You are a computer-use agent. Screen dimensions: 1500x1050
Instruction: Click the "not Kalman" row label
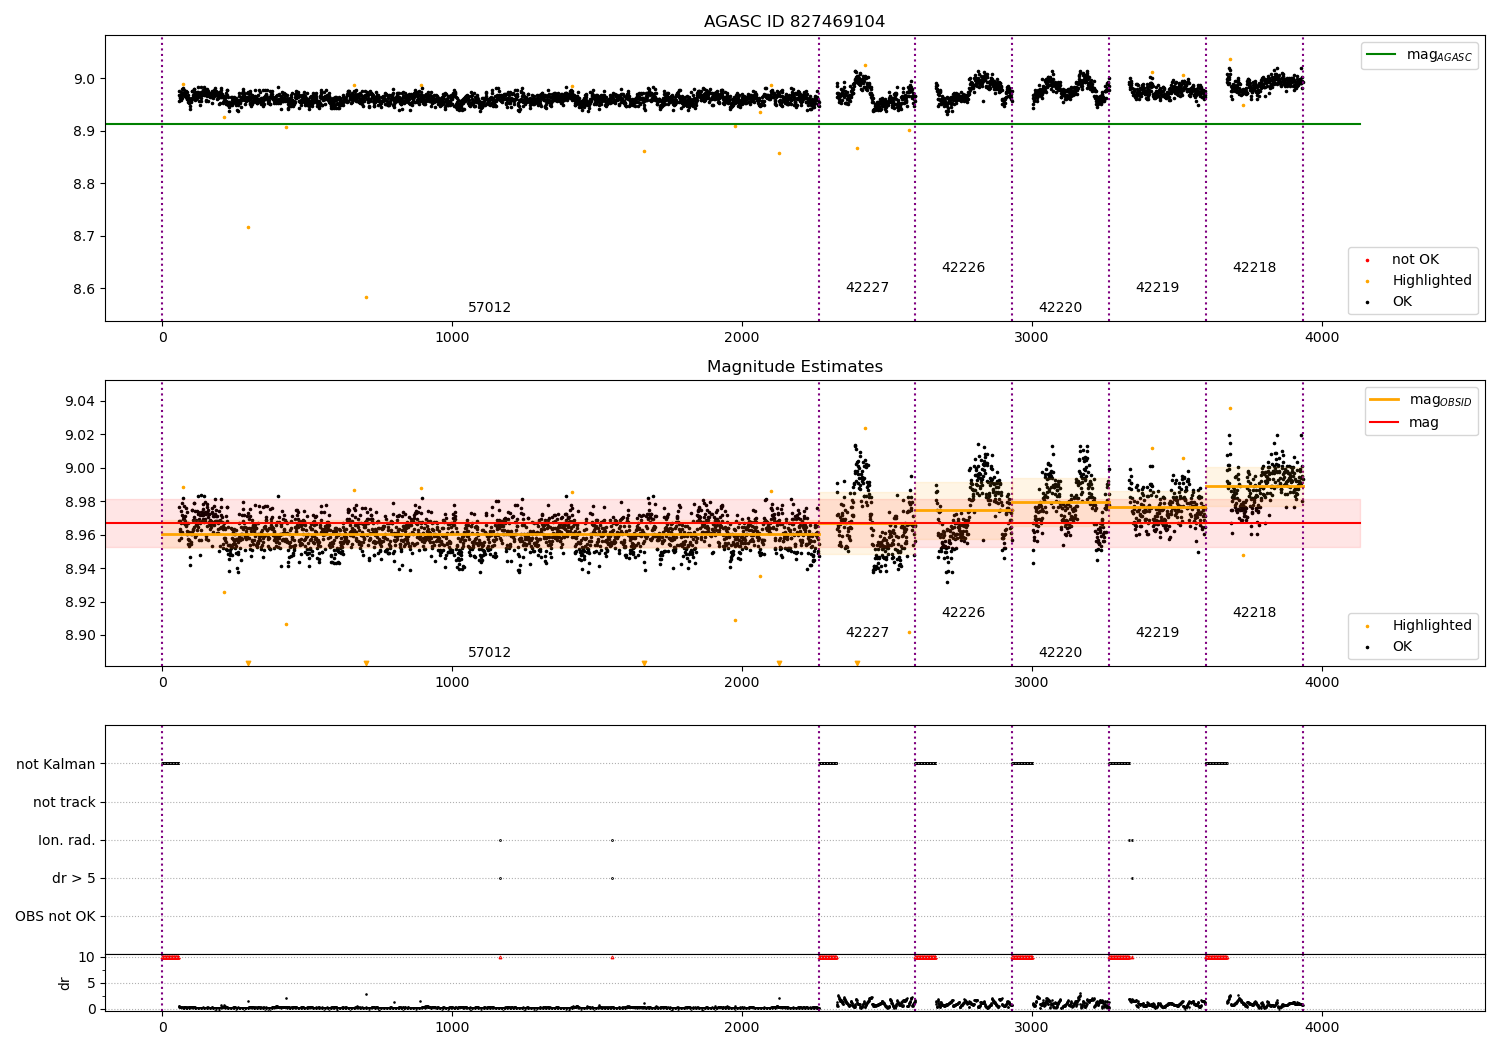click(x=56, y=764)
